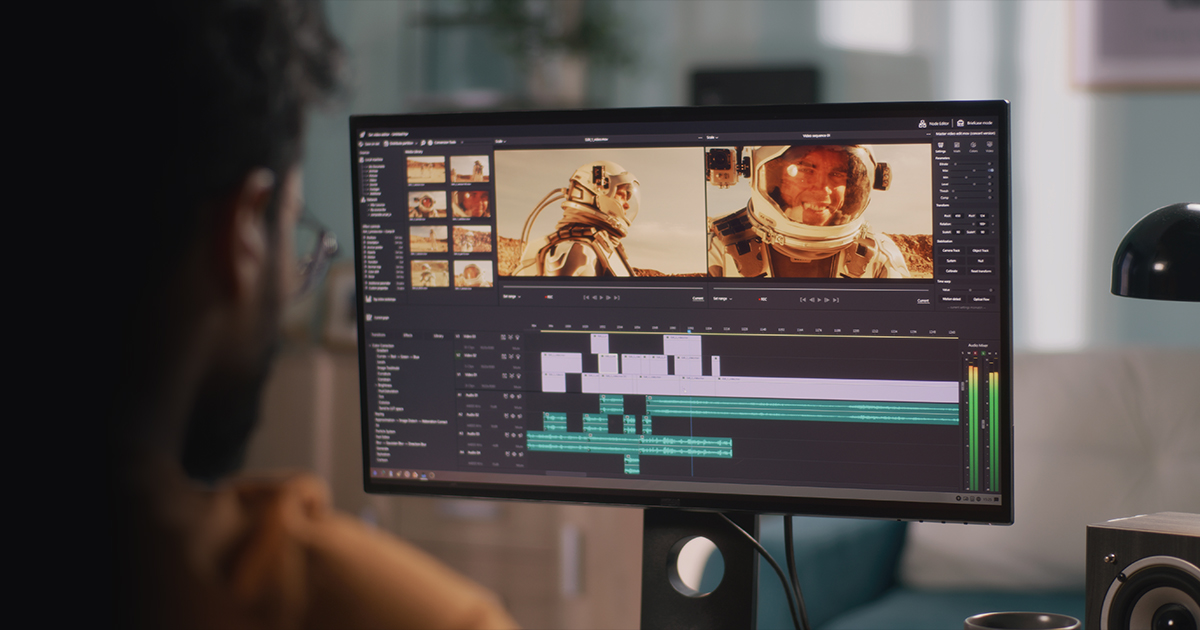
Task: Click the Camera Track button
Action: click(951, 250)
